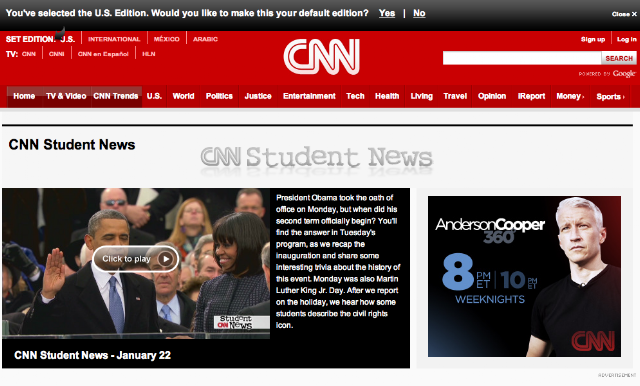Open the HLN TV link
The width and height of the screenshot is (640, 386).
(x=149, y=54)
